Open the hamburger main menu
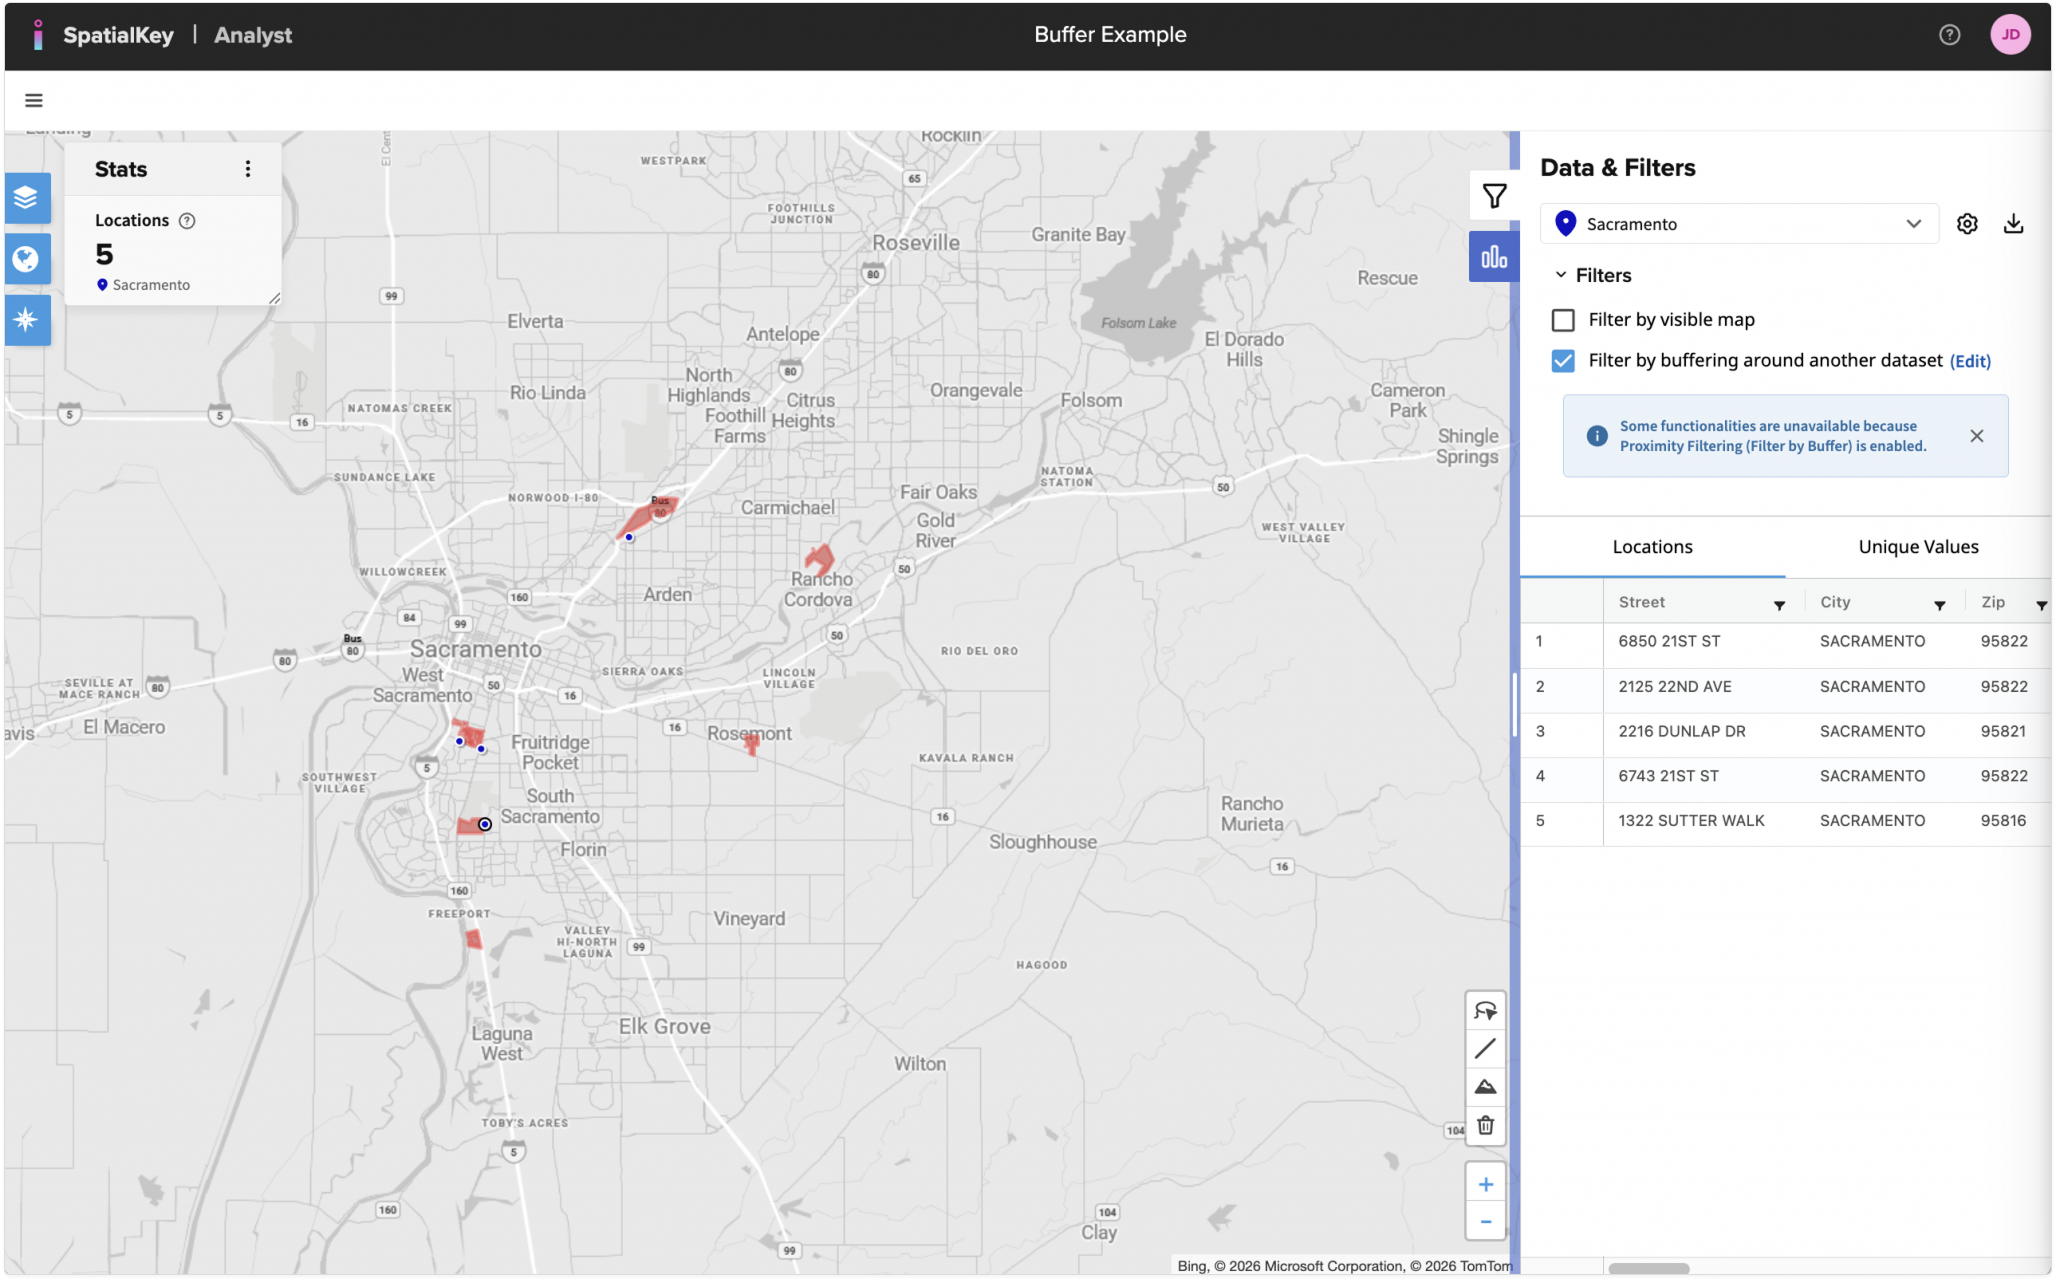Screen dimensions: 2056x1281 (34, 100)
